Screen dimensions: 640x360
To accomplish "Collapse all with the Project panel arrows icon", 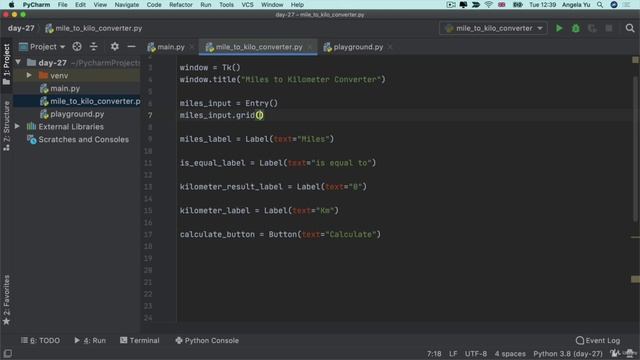I will [x=94, y=47].
